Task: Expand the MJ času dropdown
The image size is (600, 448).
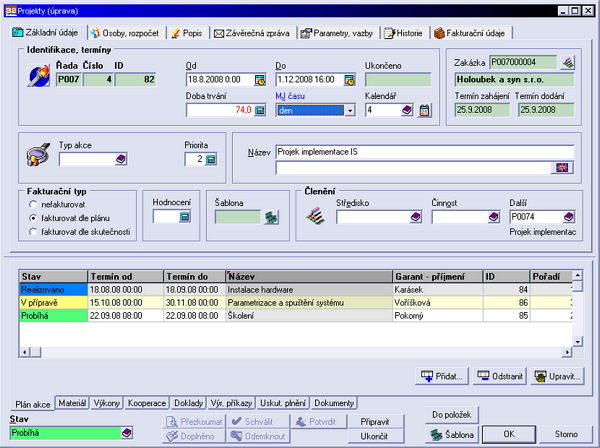Action: 350,111
